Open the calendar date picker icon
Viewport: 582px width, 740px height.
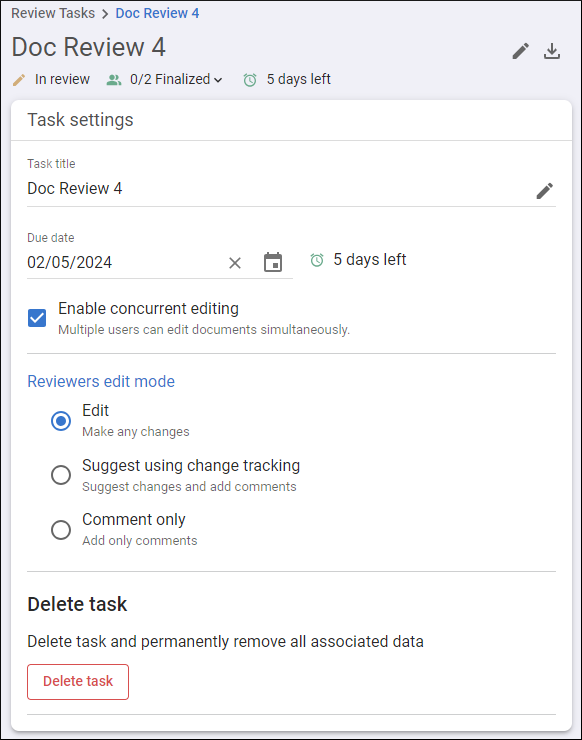coord(273,262)
